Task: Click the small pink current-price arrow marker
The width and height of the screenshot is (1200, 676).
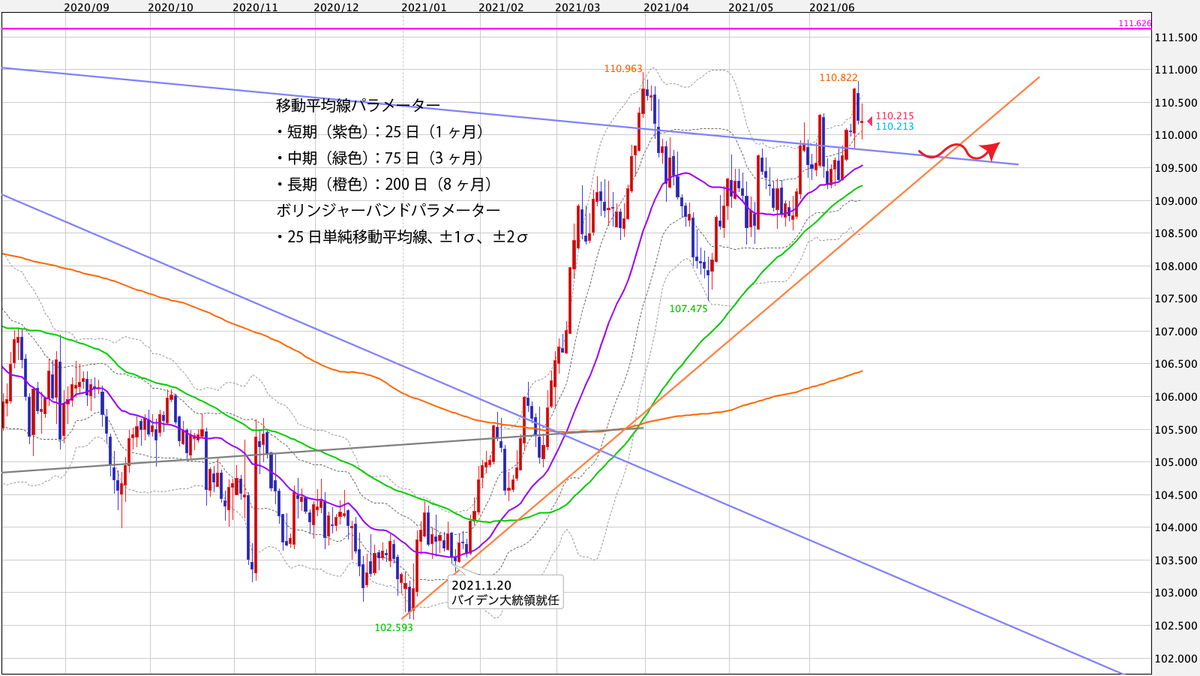Action: pos(869,121)
